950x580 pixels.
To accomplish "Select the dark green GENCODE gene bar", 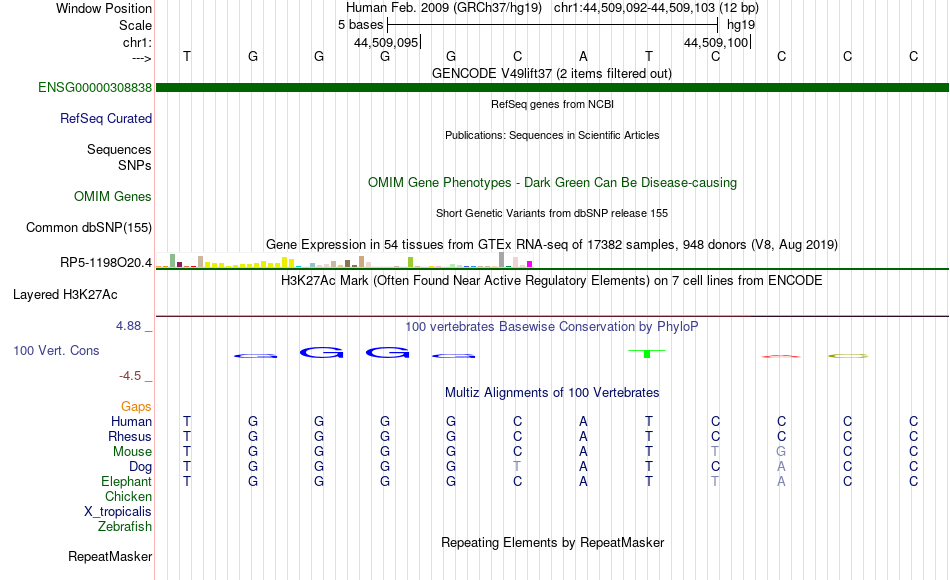I will (x=553, y=87).
